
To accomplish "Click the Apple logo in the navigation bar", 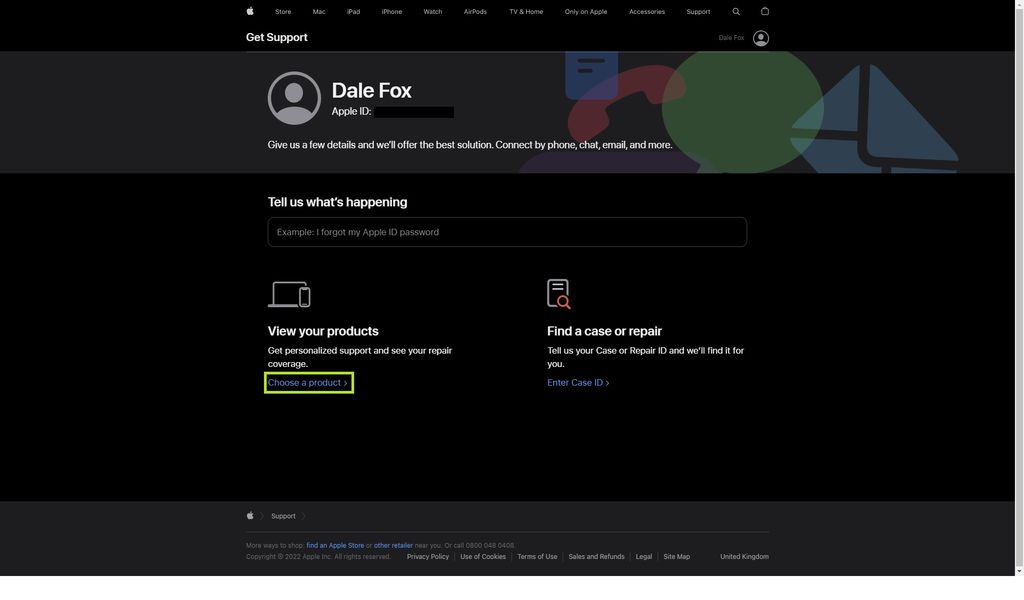I will 249,11.
